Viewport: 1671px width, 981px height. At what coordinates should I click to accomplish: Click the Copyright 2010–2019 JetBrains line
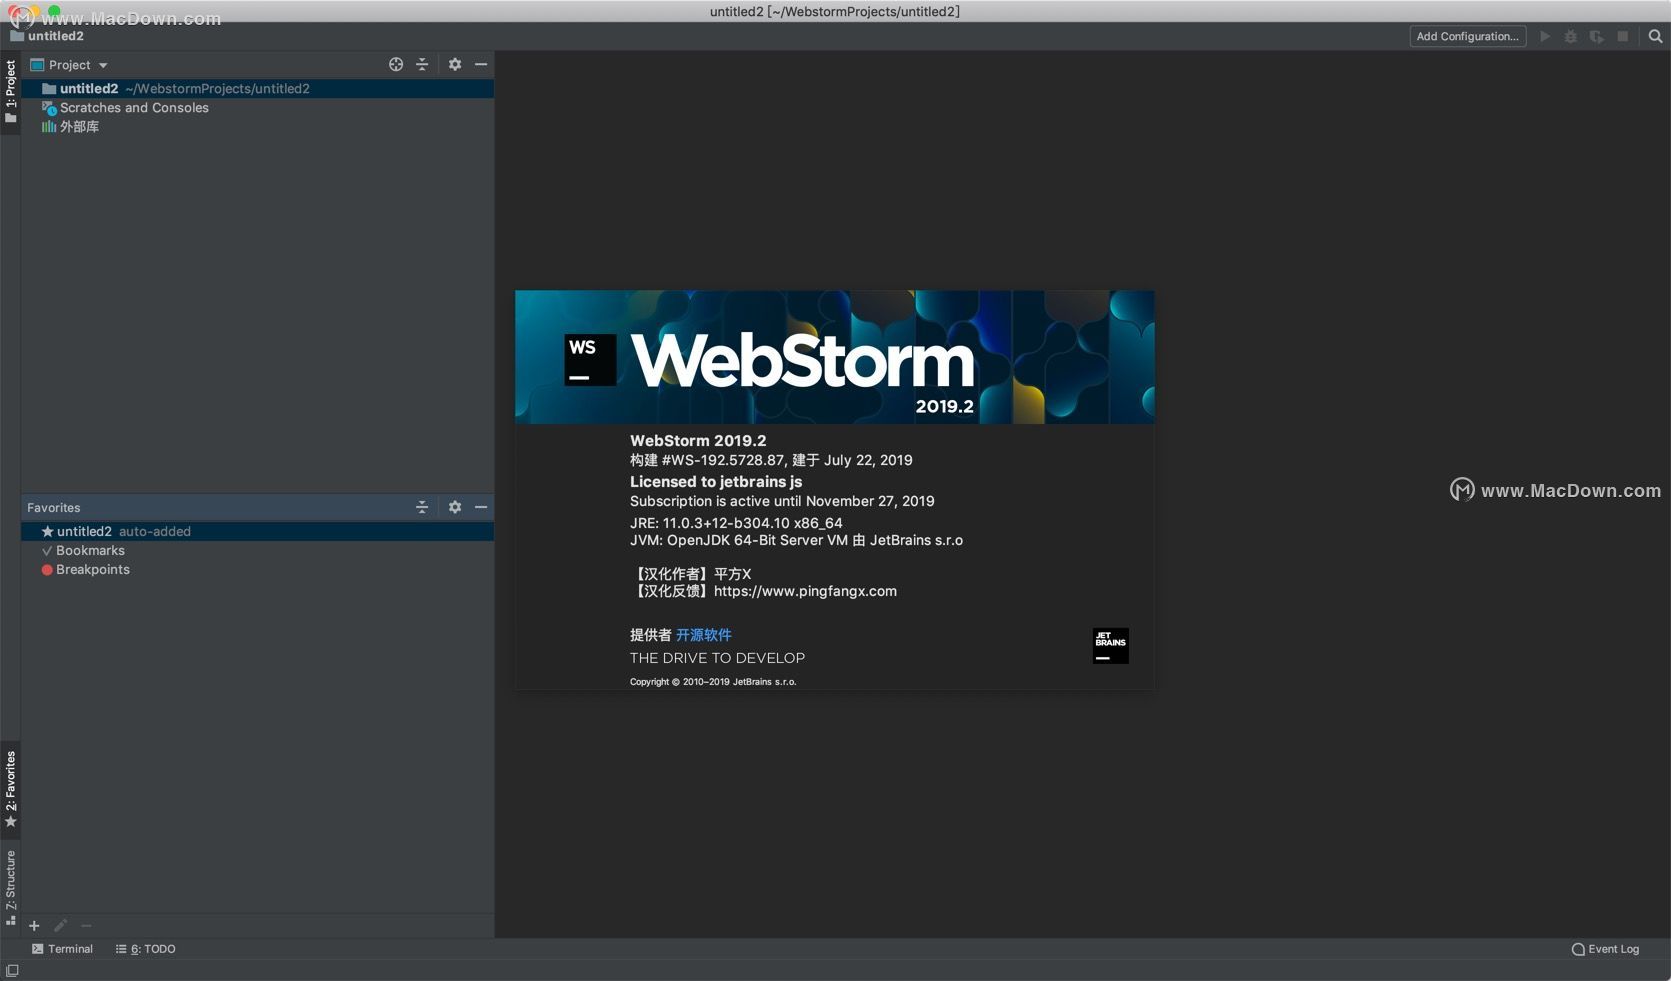713,682
